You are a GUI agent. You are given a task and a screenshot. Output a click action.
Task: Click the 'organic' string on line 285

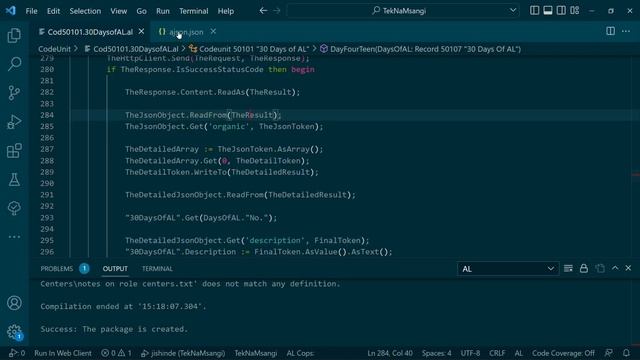tap(228, 127)
